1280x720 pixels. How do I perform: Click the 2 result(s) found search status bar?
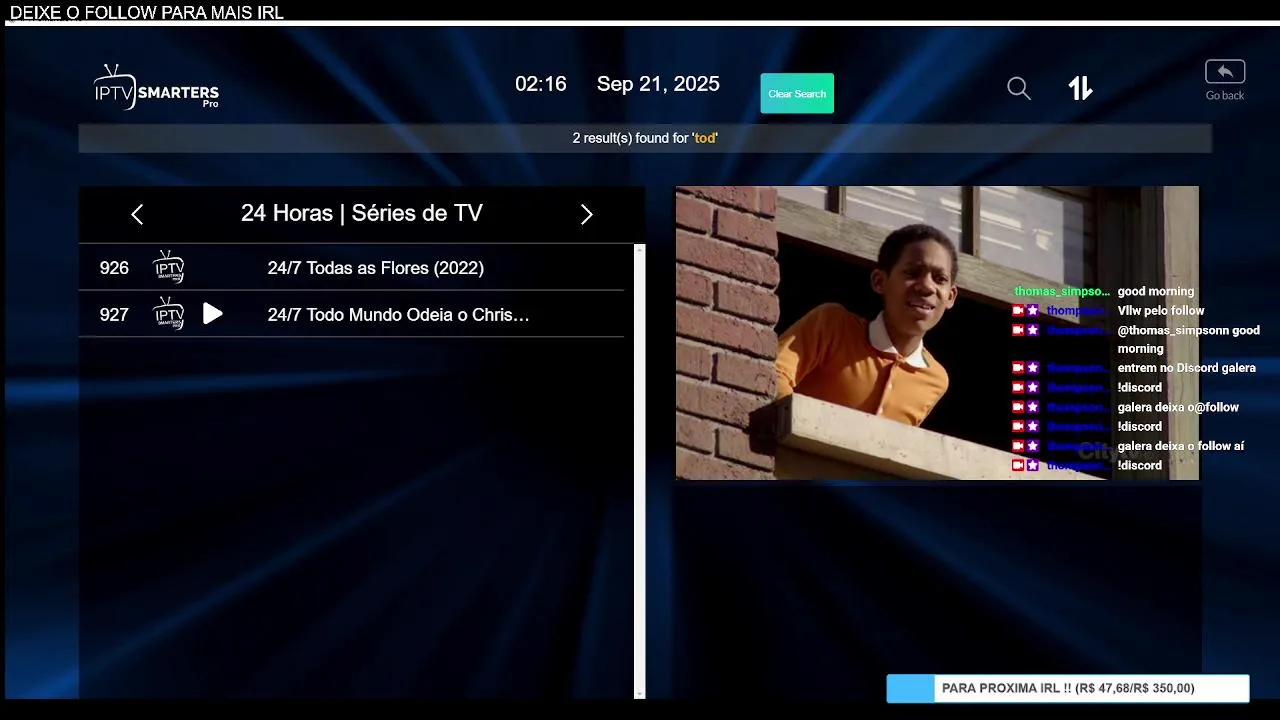[x=645, y=138]
